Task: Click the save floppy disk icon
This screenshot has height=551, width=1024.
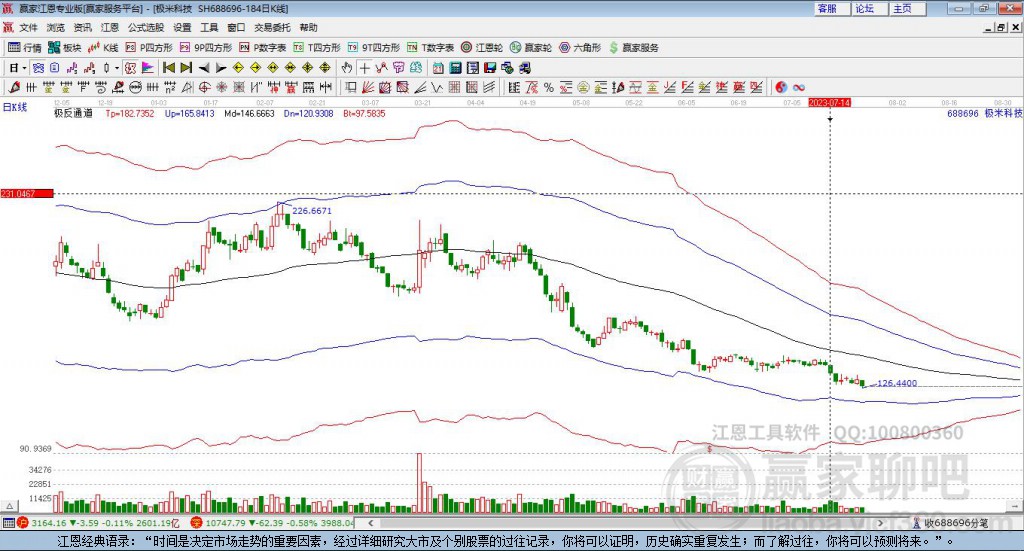Action: click(x=490, y=68)
